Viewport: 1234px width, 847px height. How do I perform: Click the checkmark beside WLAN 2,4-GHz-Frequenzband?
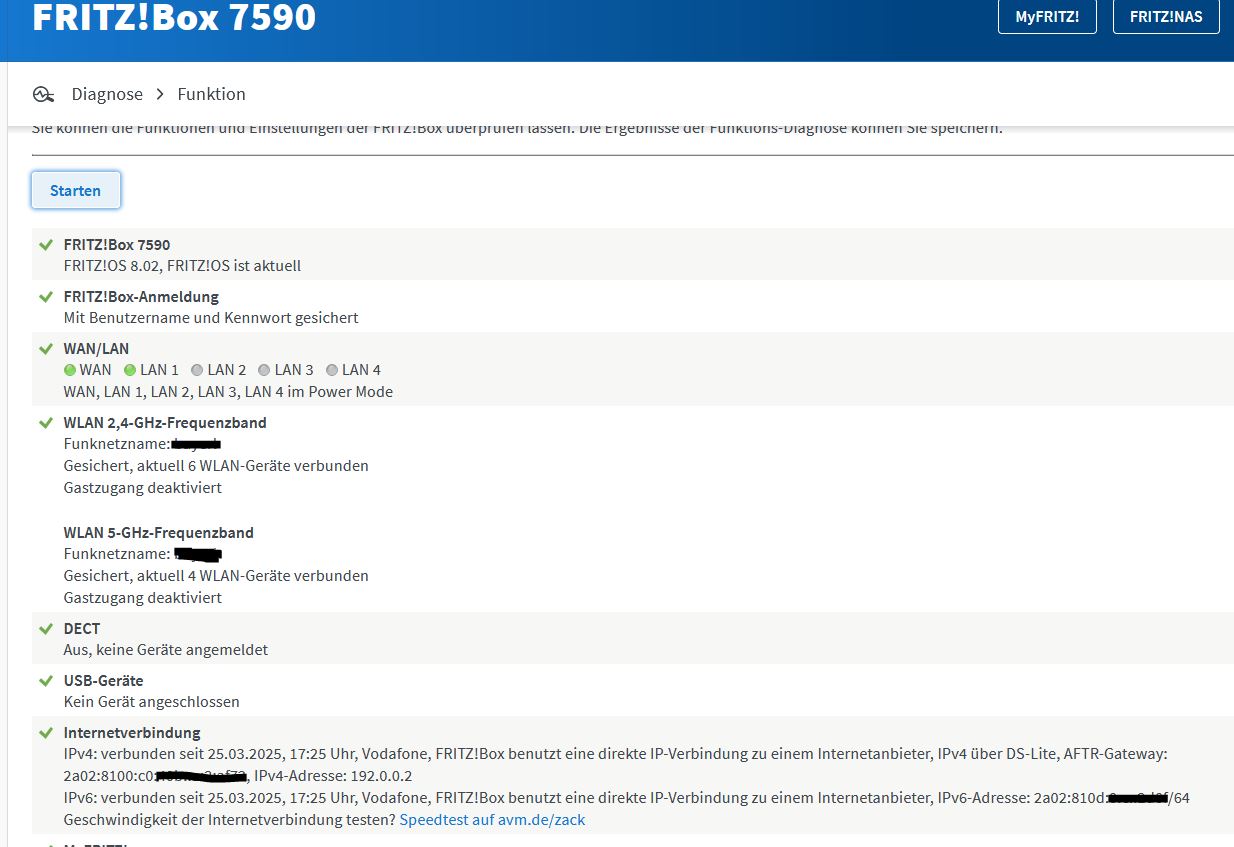(45, 423)
